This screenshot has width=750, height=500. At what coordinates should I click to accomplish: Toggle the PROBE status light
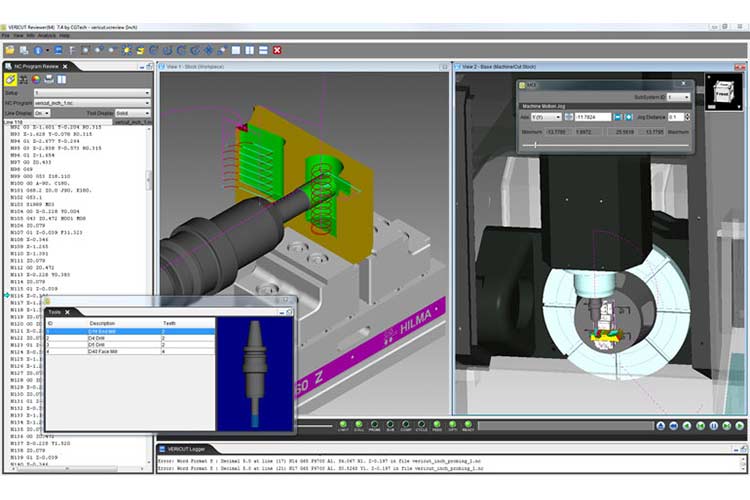(x=374, y=424)
